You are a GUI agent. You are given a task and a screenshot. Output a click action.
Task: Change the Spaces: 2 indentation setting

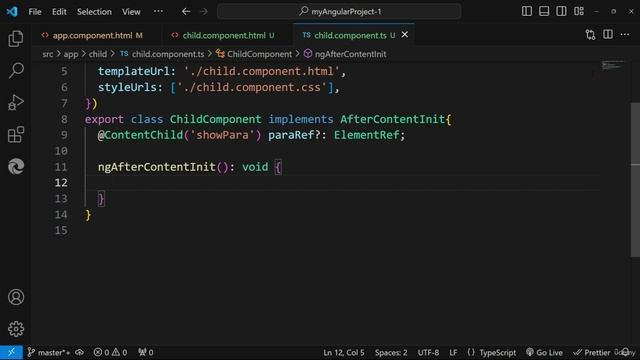tap(391, 352)
